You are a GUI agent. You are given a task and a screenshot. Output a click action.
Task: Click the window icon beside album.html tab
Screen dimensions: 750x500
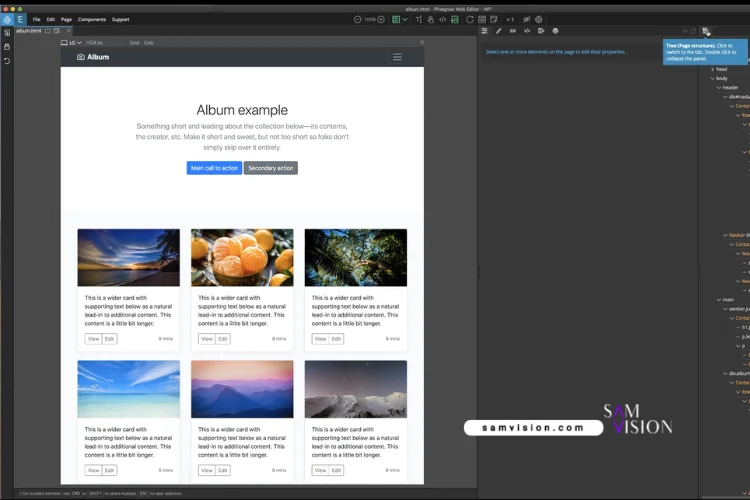tap(56, 31)
